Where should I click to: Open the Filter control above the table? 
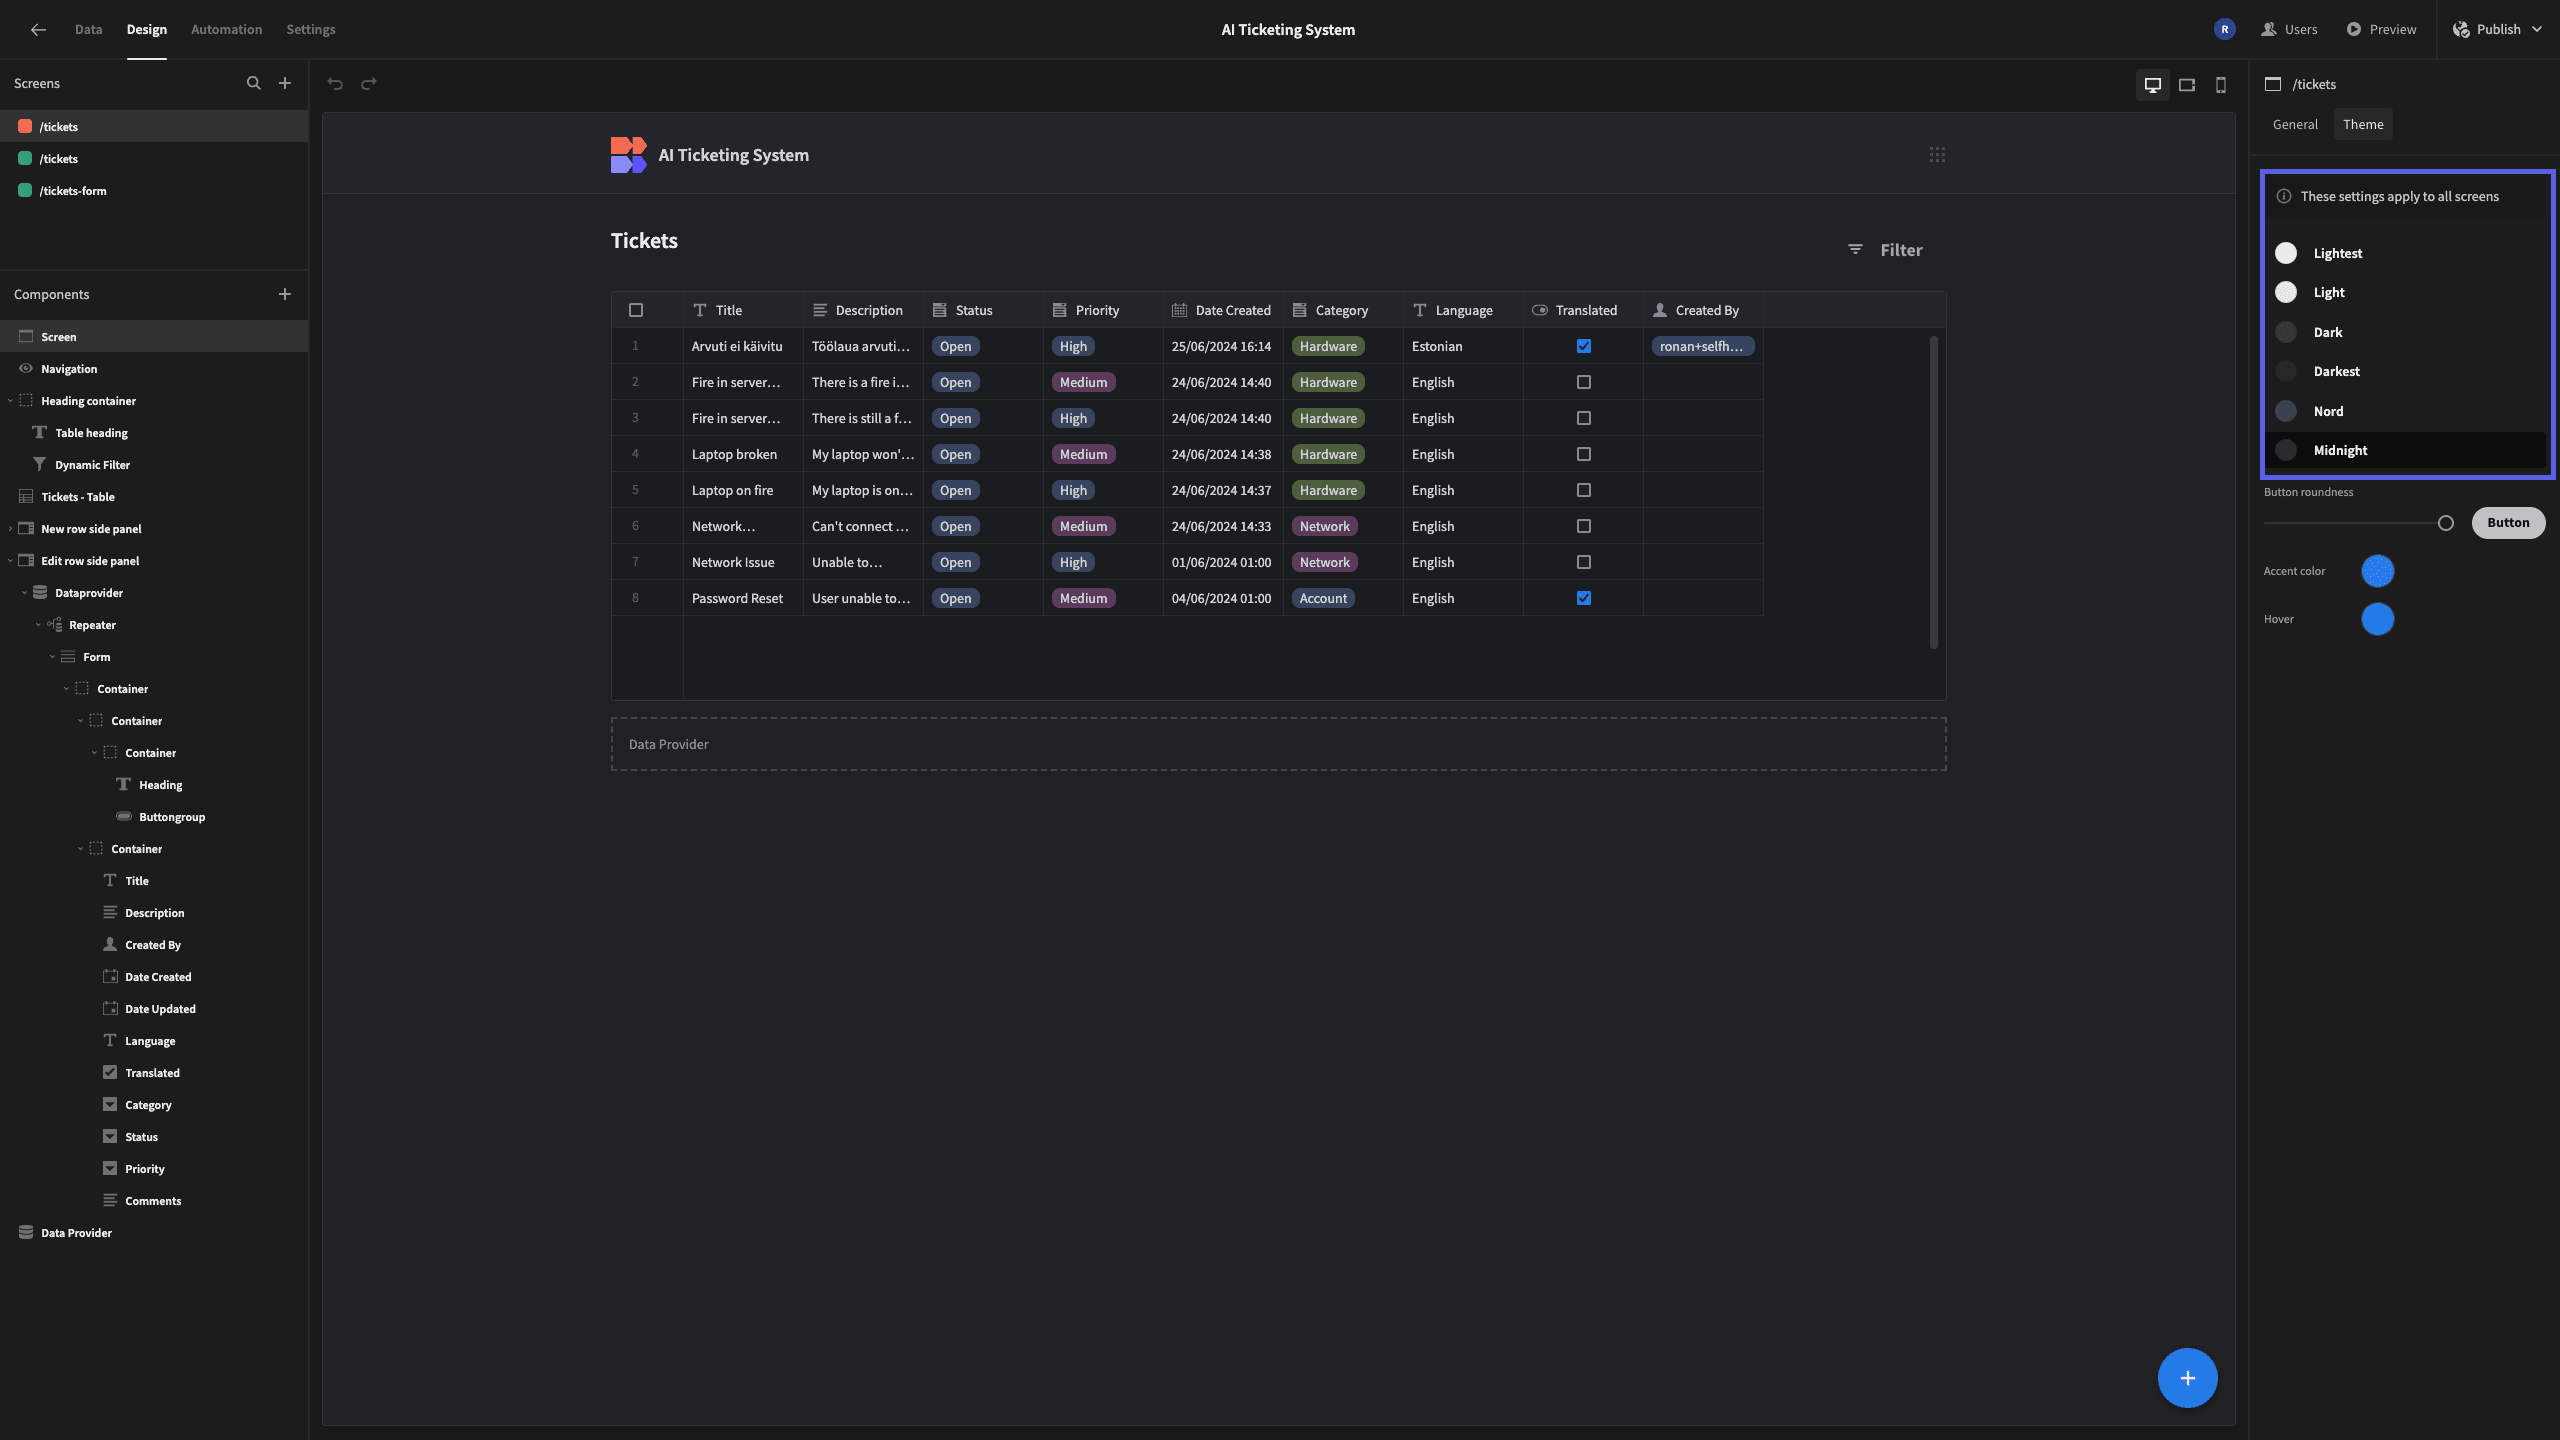pos(1885,250)
